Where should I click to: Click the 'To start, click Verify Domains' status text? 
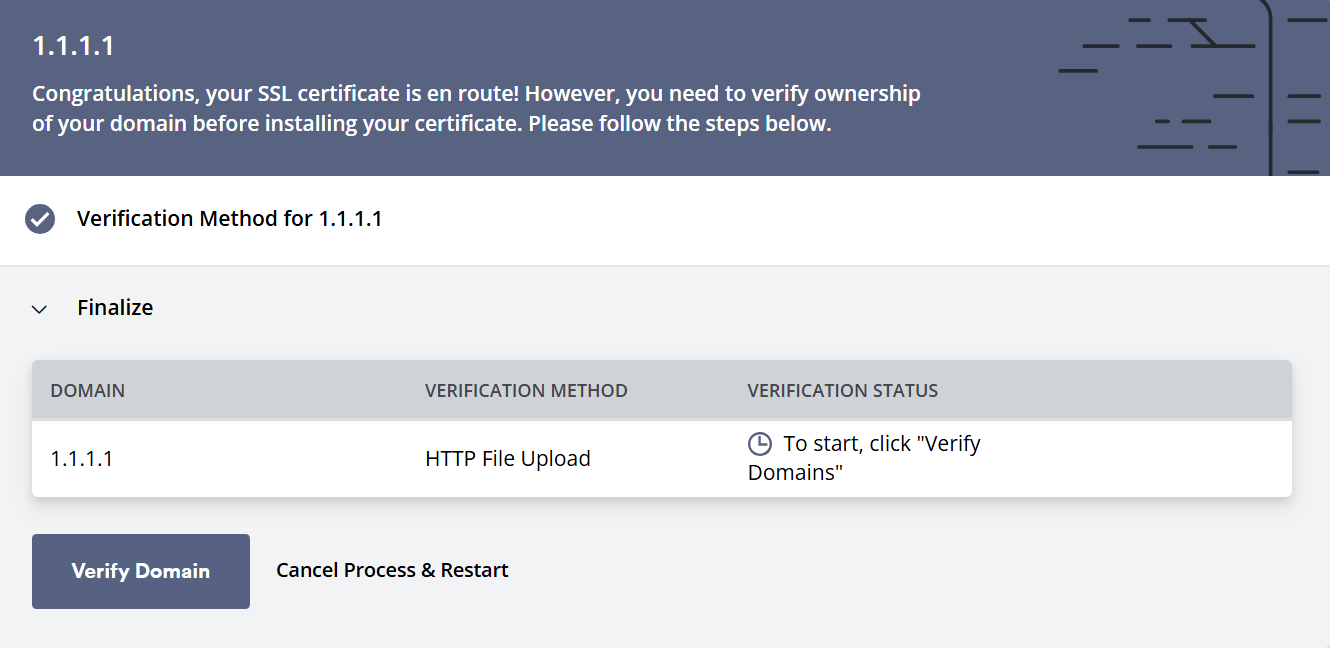point(881,444)
